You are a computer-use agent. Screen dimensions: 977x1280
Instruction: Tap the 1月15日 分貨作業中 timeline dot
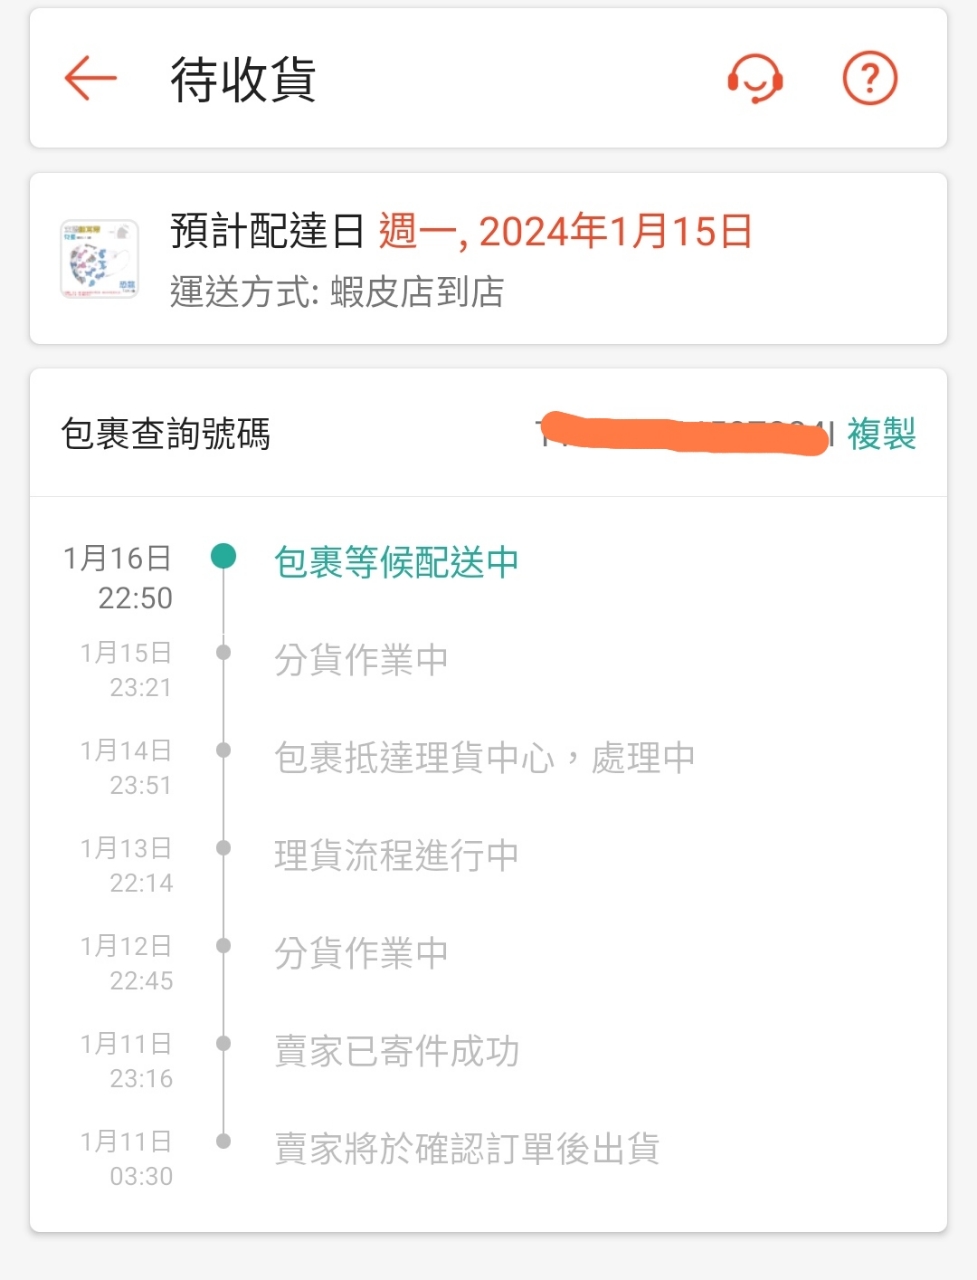224,652
